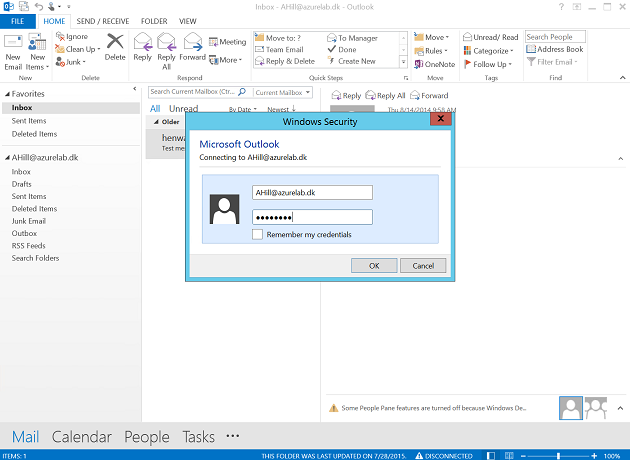Open Clean Up options
Viewport: 630px width, 460px height.
(x=78, y=49)
